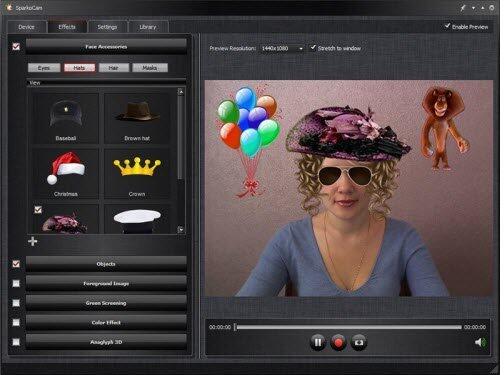Pick the Baseball cap accessory
Viewport: 504px width, 375px height.
[x=66, y=118]
